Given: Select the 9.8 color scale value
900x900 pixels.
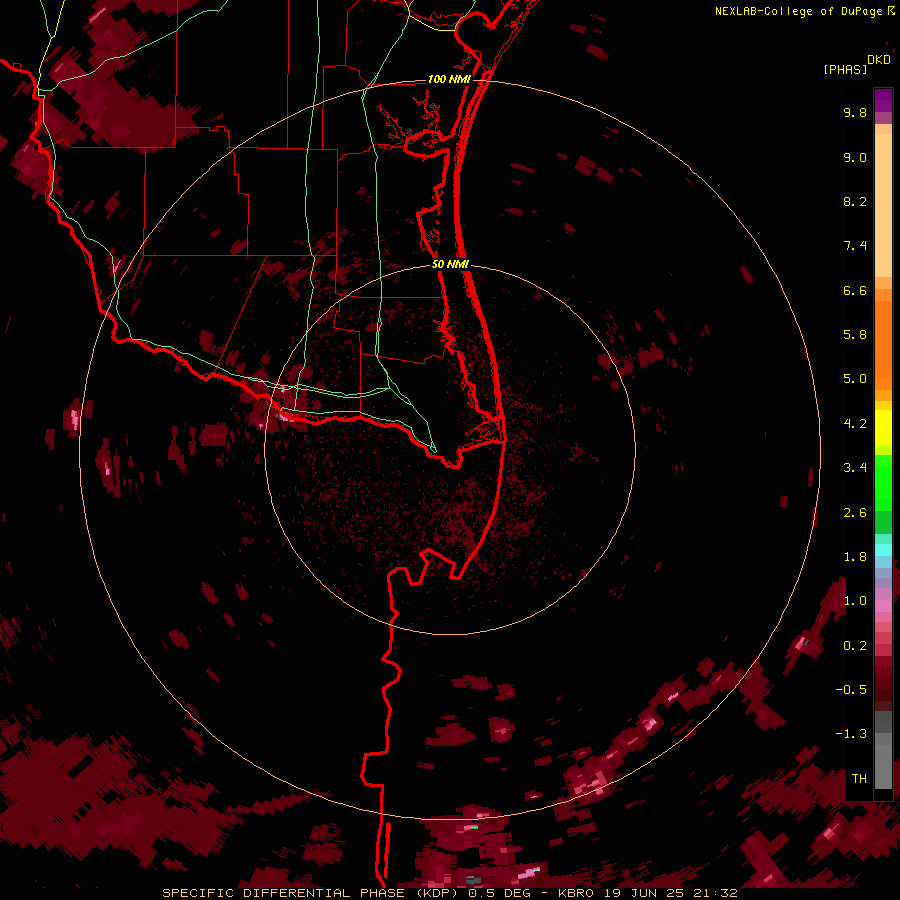Looking at the screenshot, I should tap(855, 112).
